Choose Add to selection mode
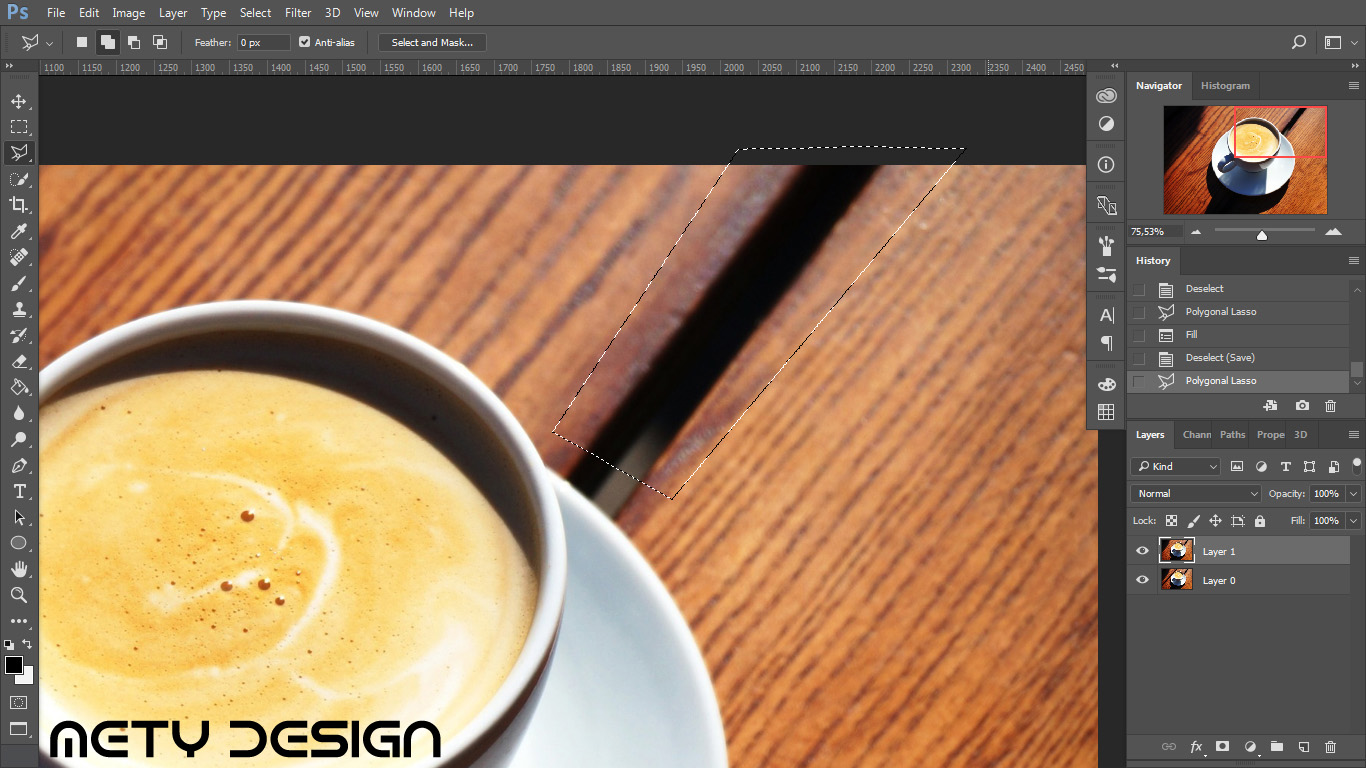1366x768 pixels. point(108,42)
